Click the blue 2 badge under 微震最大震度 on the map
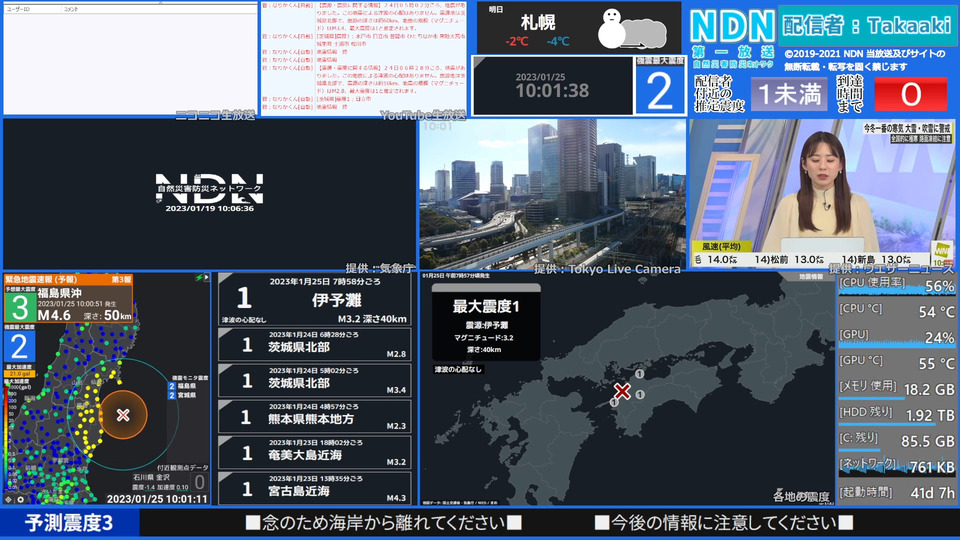The width and height of the screenshot is (960, 540). (x=19, y=347)
